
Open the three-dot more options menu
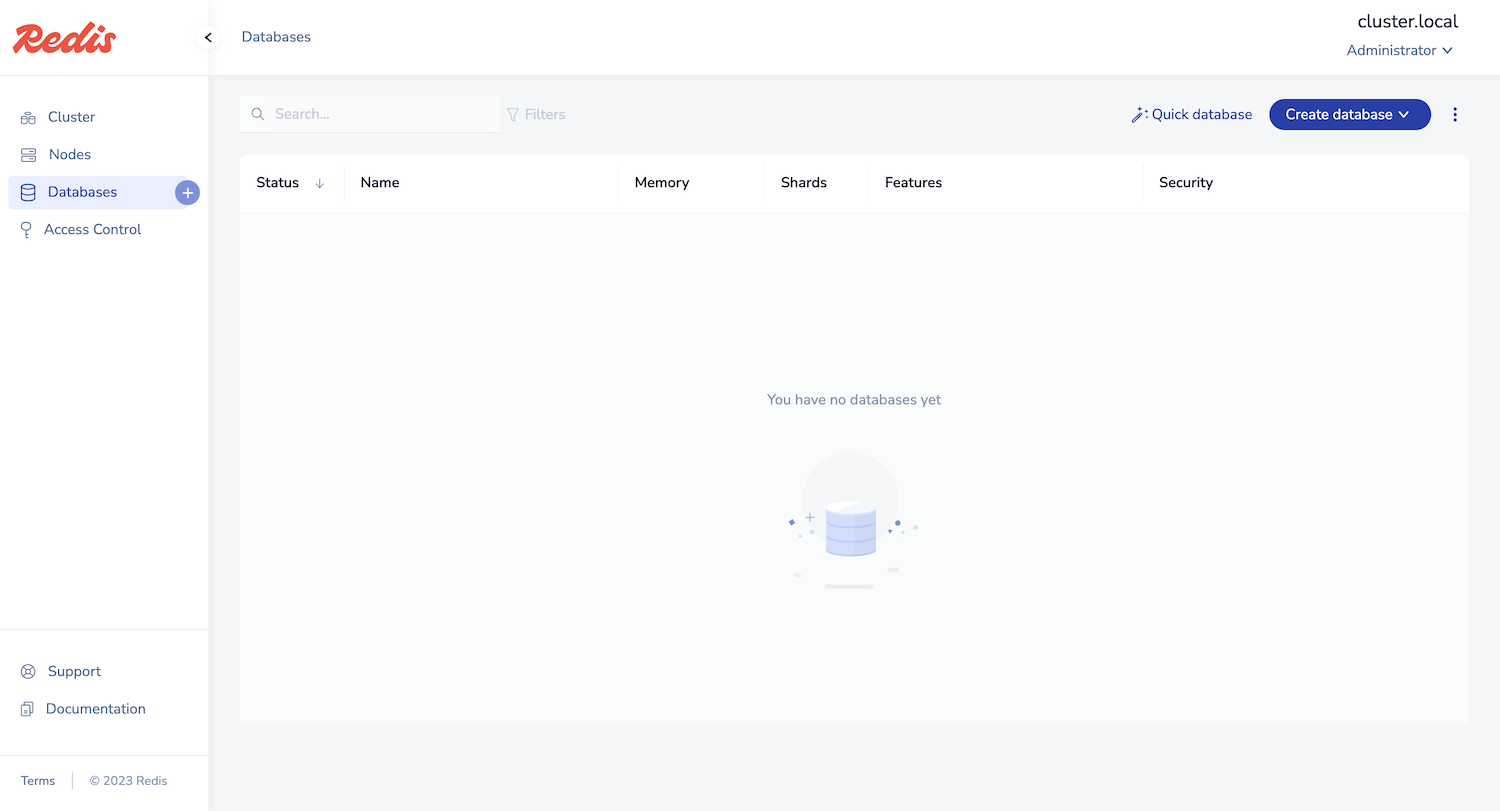tap(1455, 115)
